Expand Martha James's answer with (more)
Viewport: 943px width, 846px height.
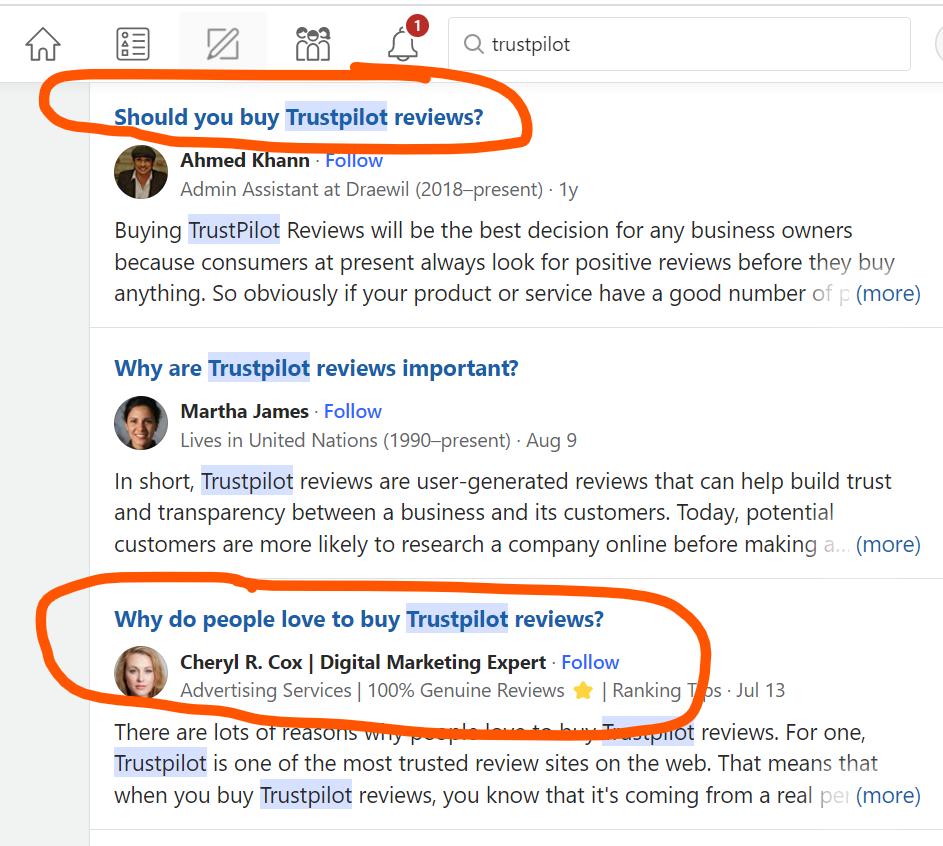click(888, 545)
